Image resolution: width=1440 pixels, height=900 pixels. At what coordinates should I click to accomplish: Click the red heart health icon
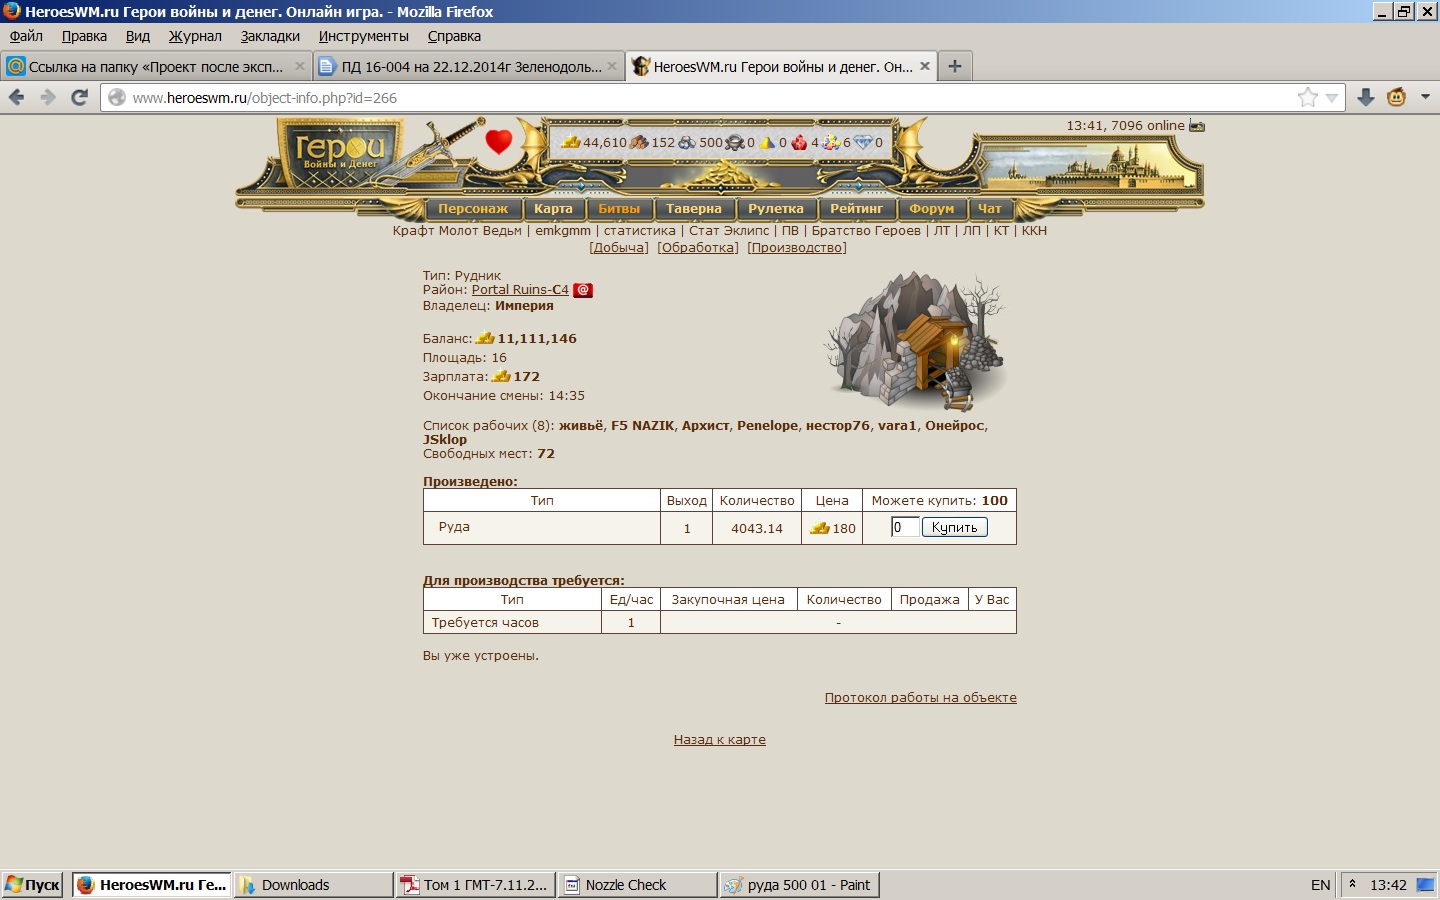pyautogui.click(x=498, y=141)
